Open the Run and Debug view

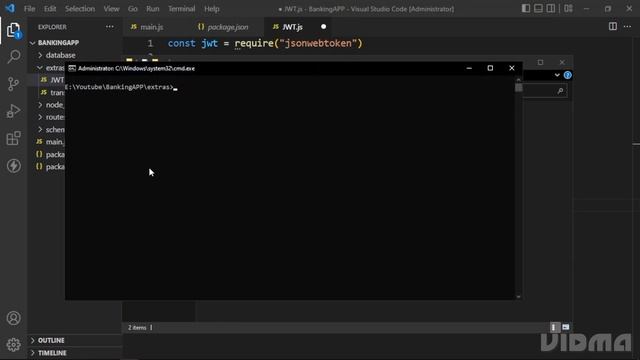[13, 111]
